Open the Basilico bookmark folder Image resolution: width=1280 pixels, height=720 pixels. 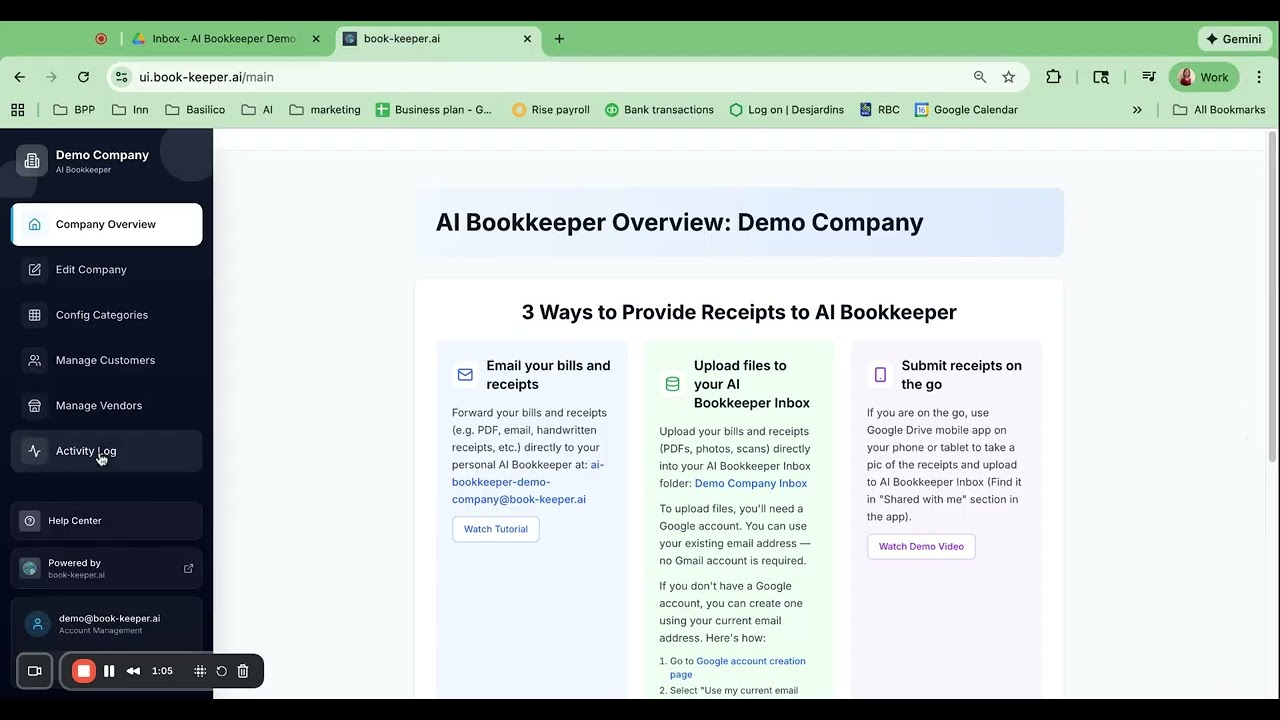[195, 110]
